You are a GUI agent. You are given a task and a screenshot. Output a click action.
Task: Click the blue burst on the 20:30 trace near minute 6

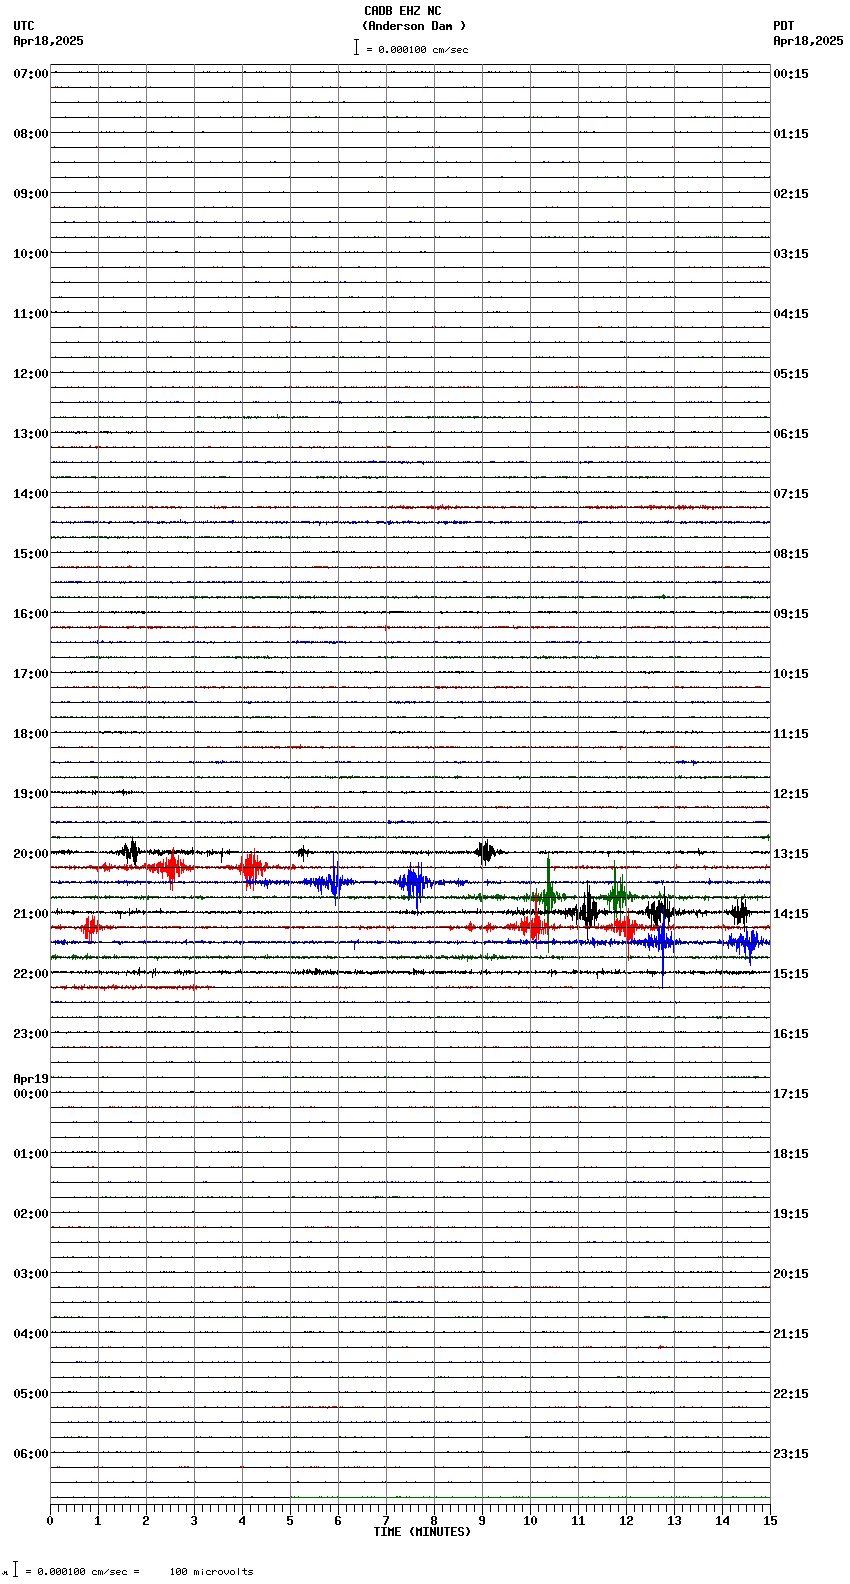(x=331, y=883)
